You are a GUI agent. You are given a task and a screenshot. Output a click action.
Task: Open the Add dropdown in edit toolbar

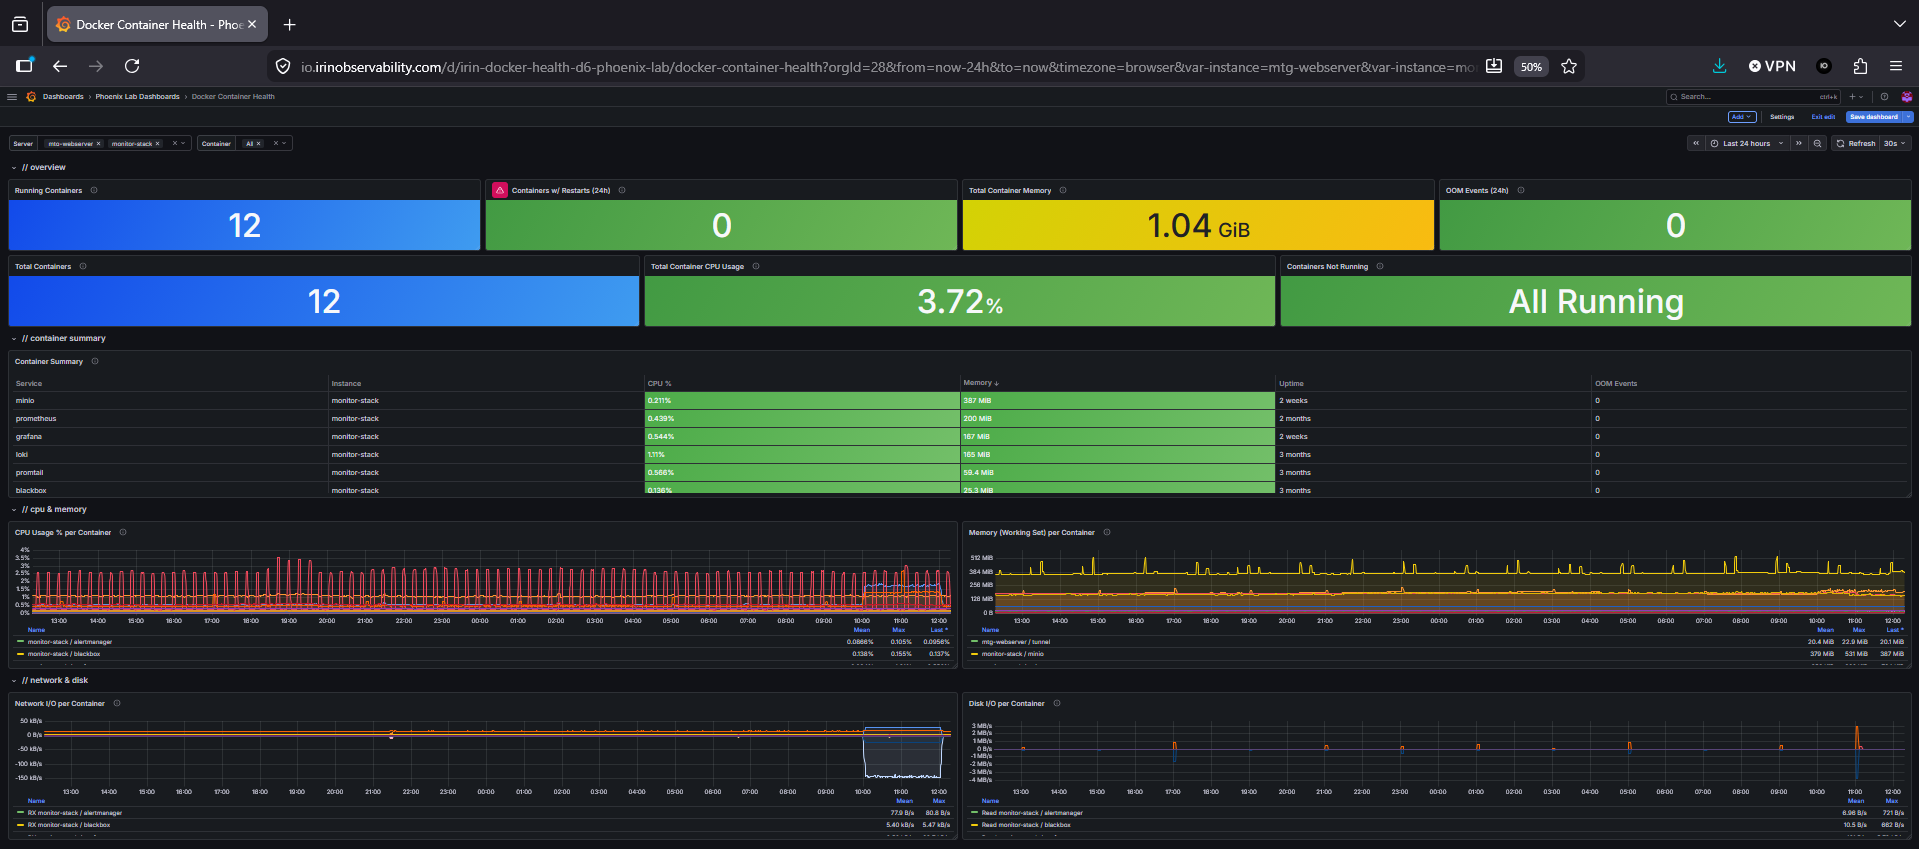(1741, 117)
